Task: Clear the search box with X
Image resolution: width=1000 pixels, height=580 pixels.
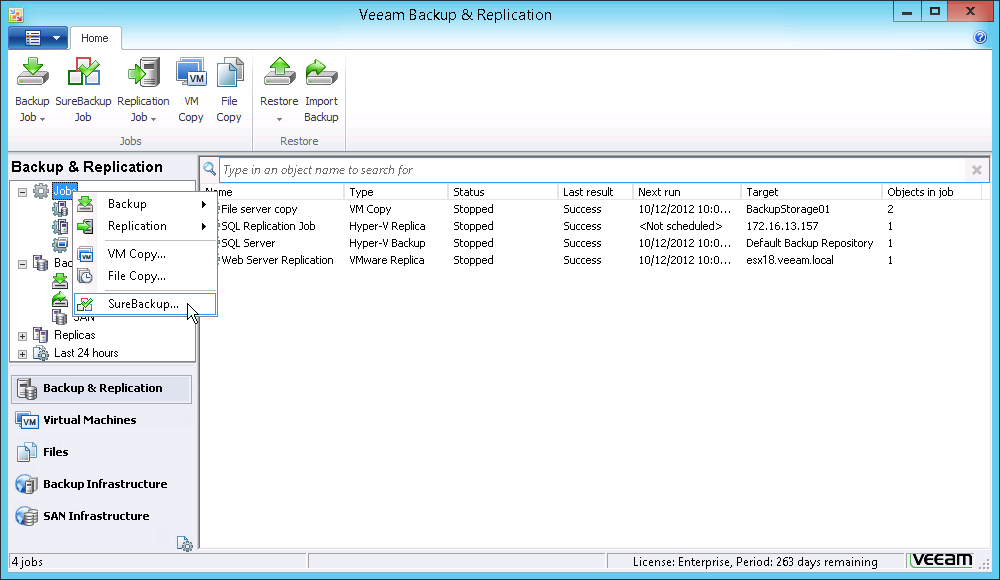Action: coord(976,170)
